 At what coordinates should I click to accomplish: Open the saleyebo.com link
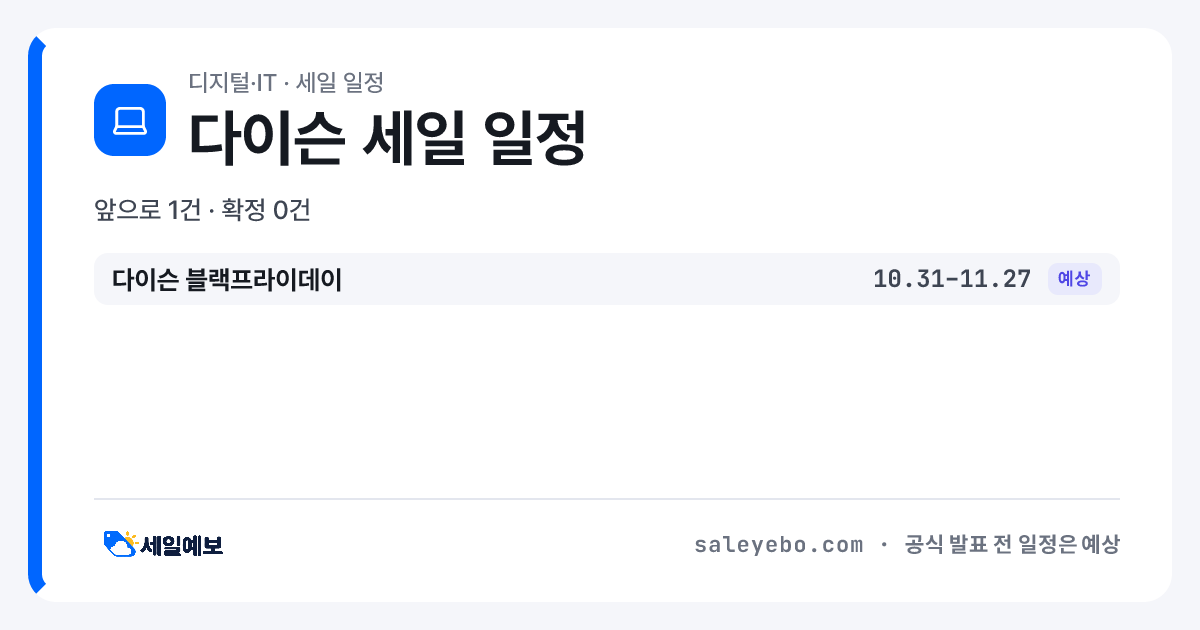pyautogui.click(x=778, y=545)
